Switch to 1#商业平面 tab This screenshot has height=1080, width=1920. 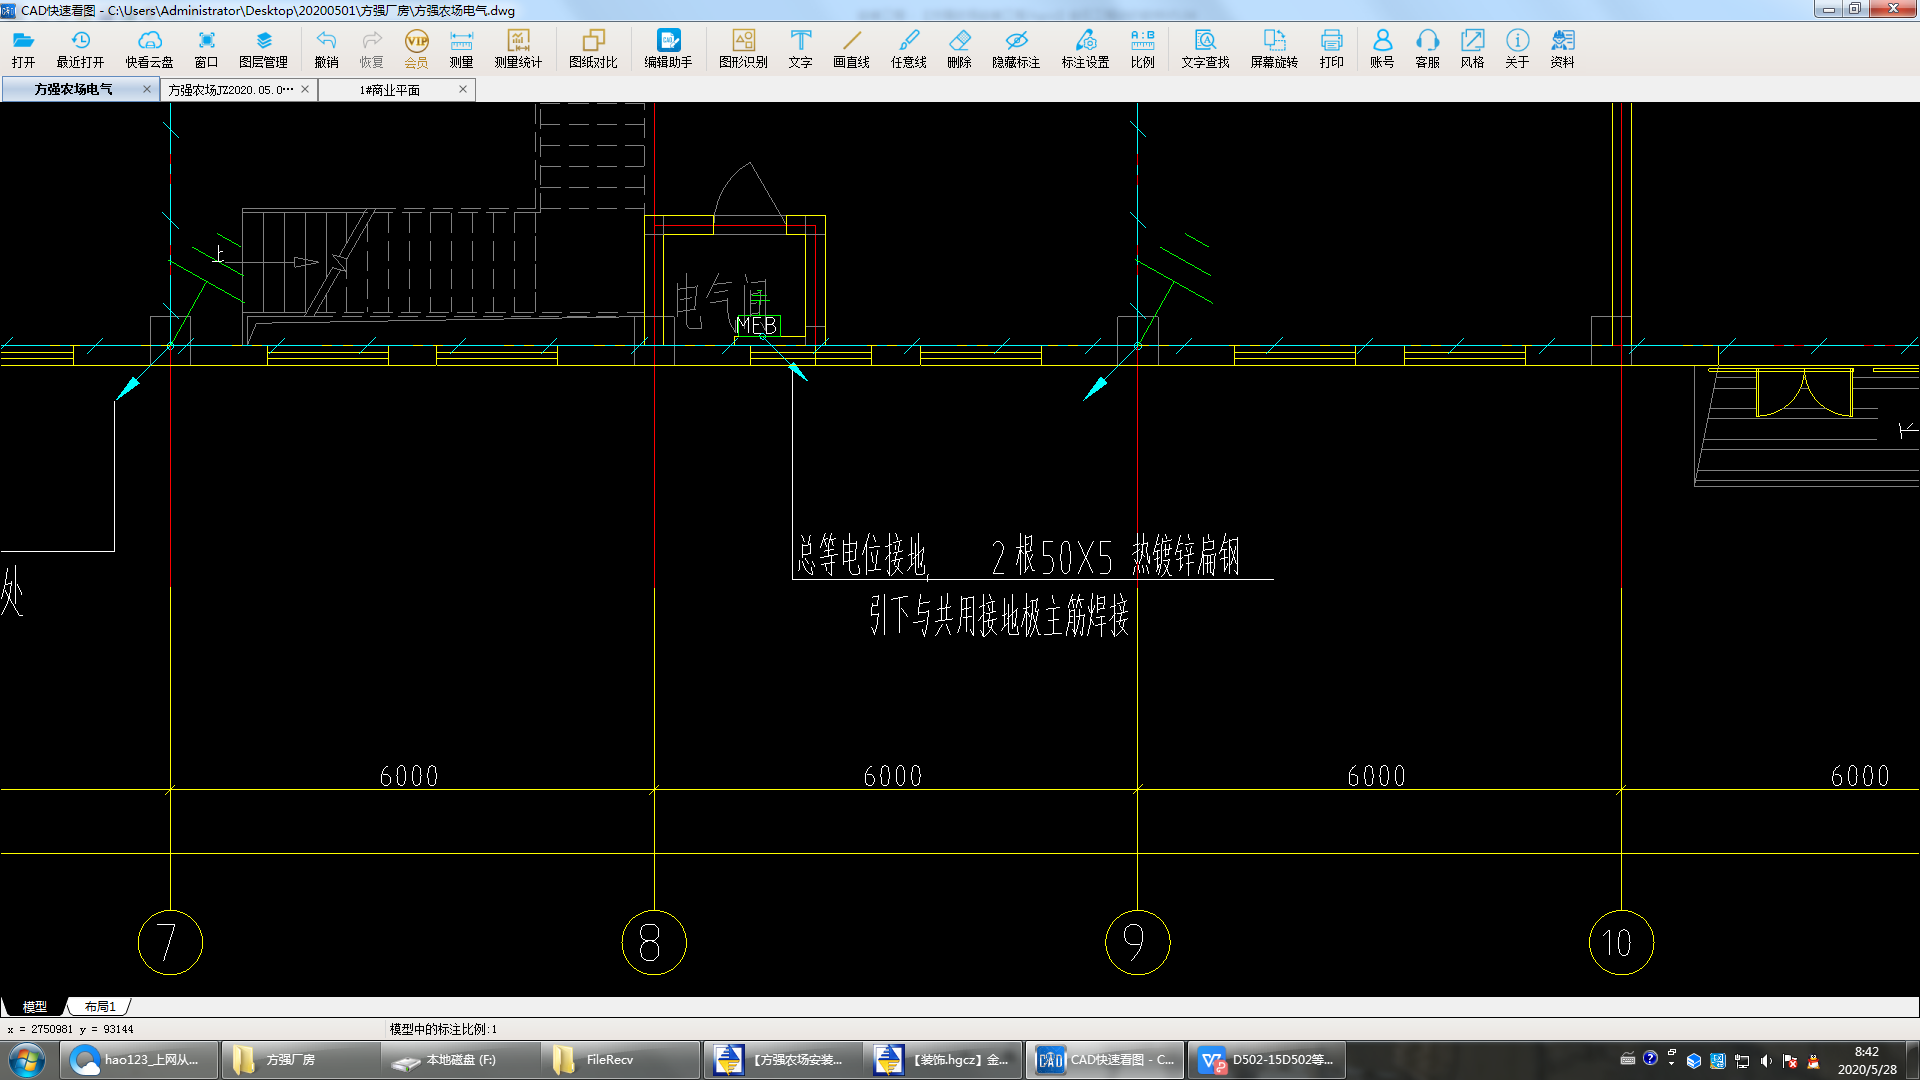[389, 88]
